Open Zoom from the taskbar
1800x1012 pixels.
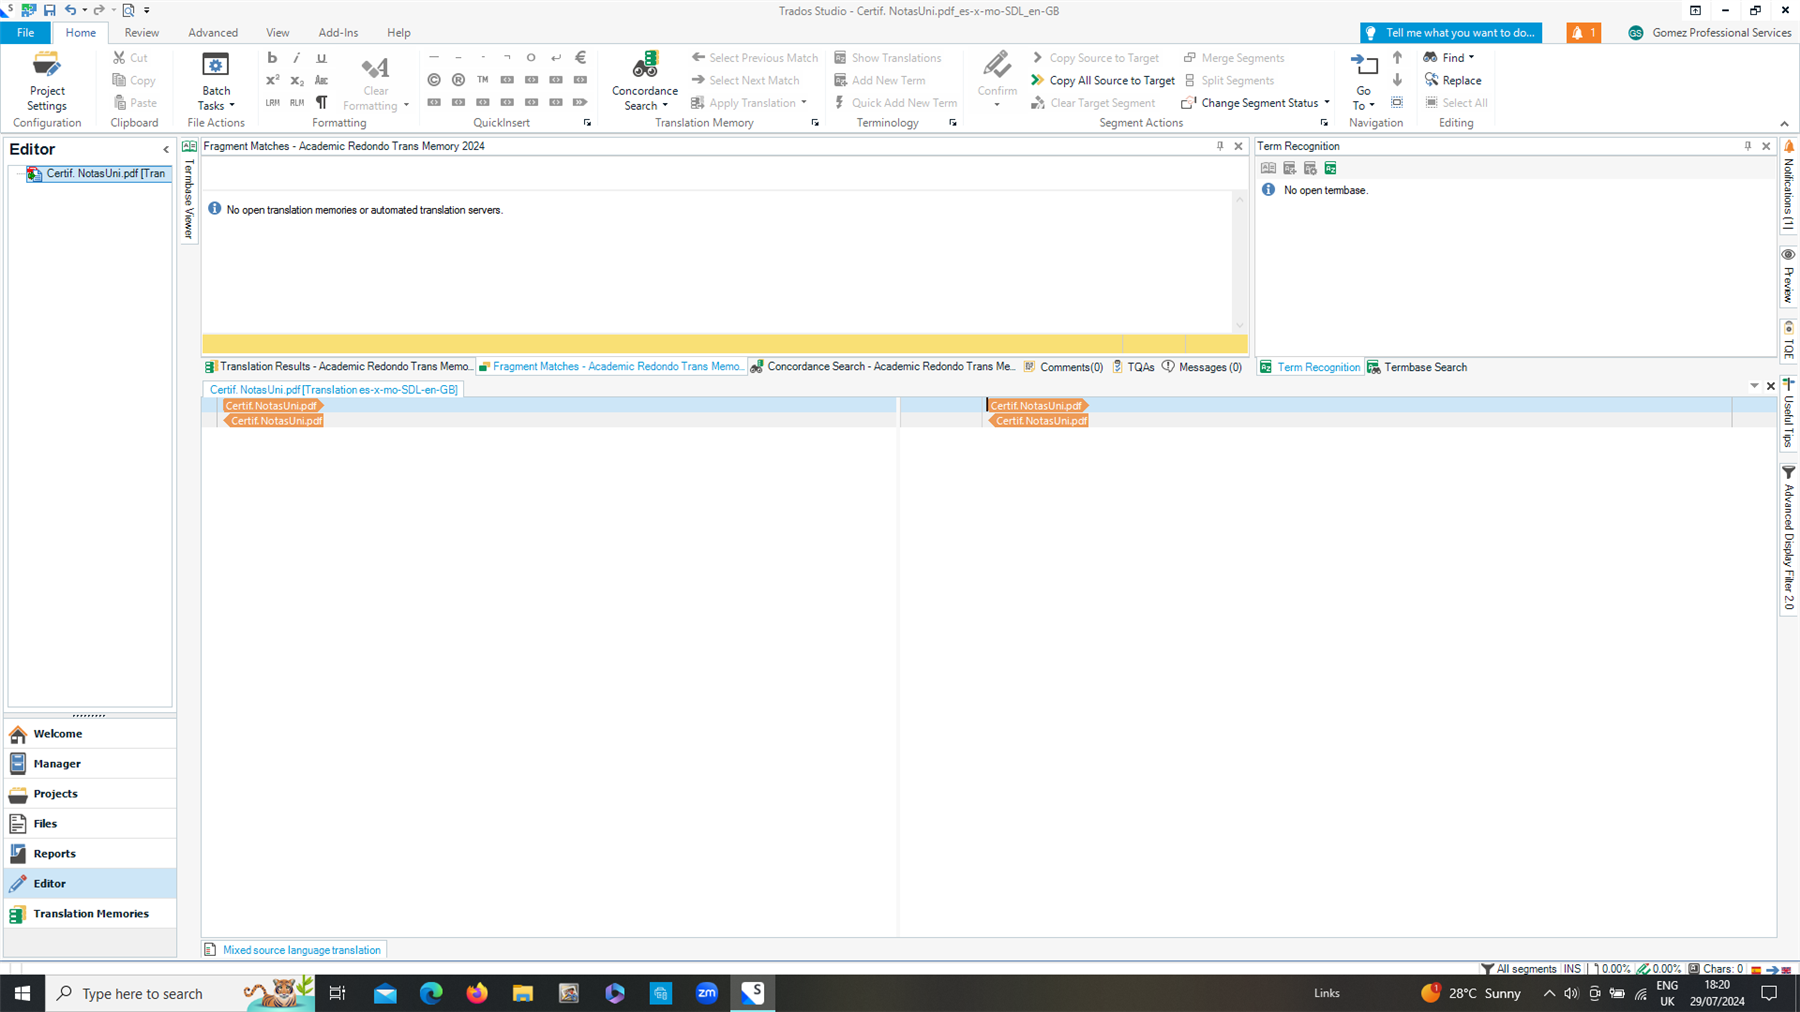point(707,993)
